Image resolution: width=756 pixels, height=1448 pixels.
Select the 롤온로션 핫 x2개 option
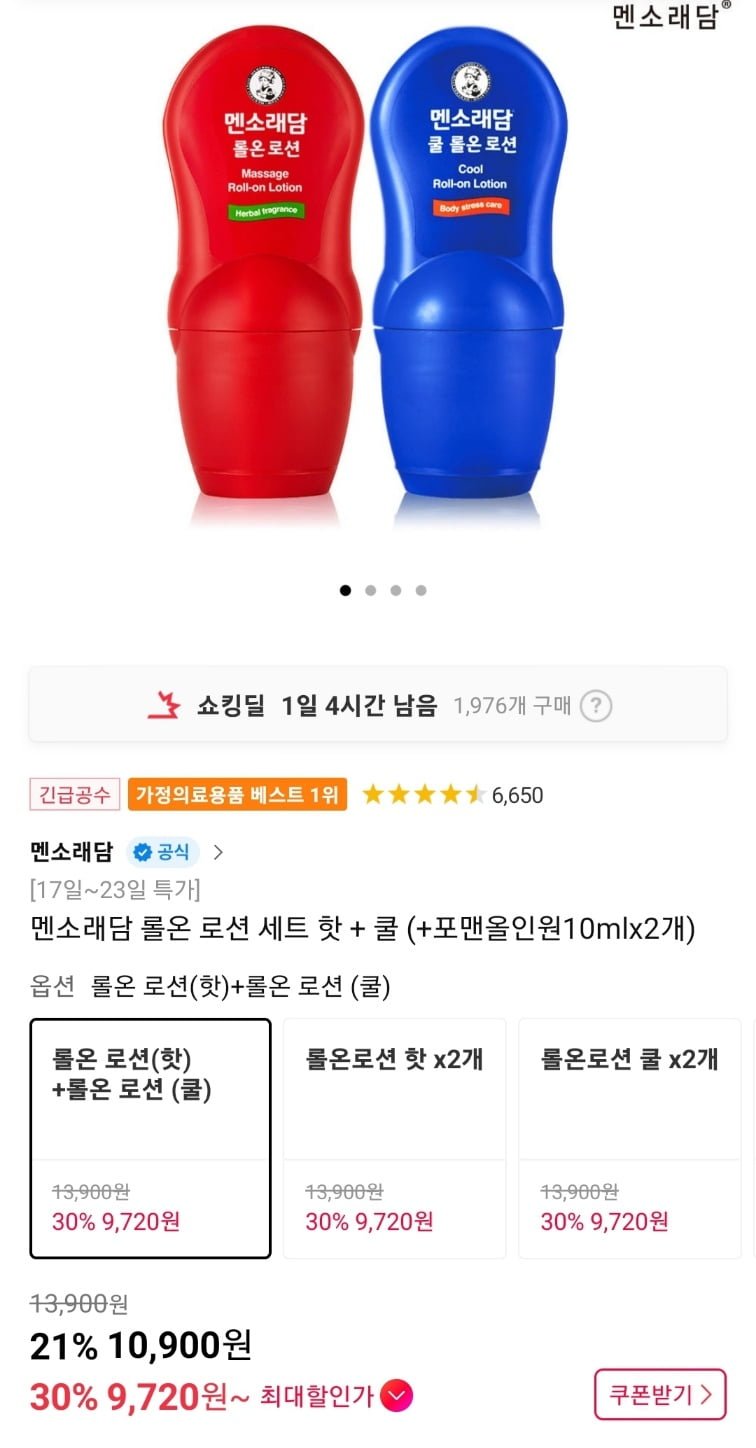tap(394, 1137)
